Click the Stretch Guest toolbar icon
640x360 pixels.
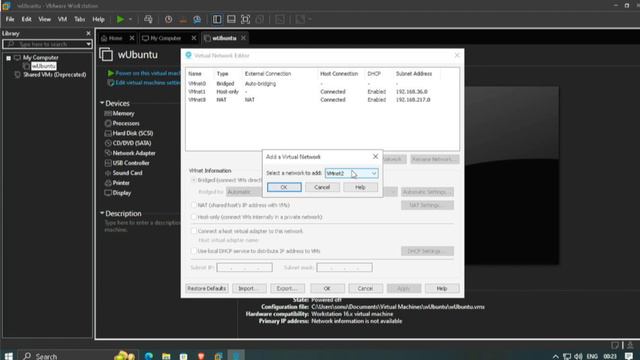[x=300, y=19]
